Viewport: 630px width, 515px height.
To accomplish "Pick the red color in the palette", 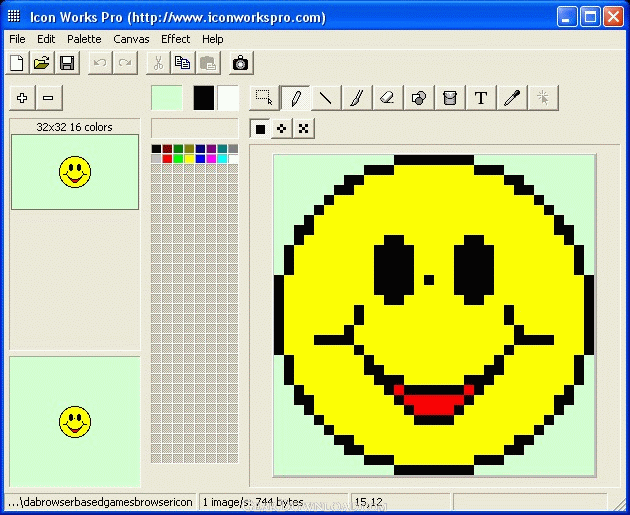I will (167, 159).
